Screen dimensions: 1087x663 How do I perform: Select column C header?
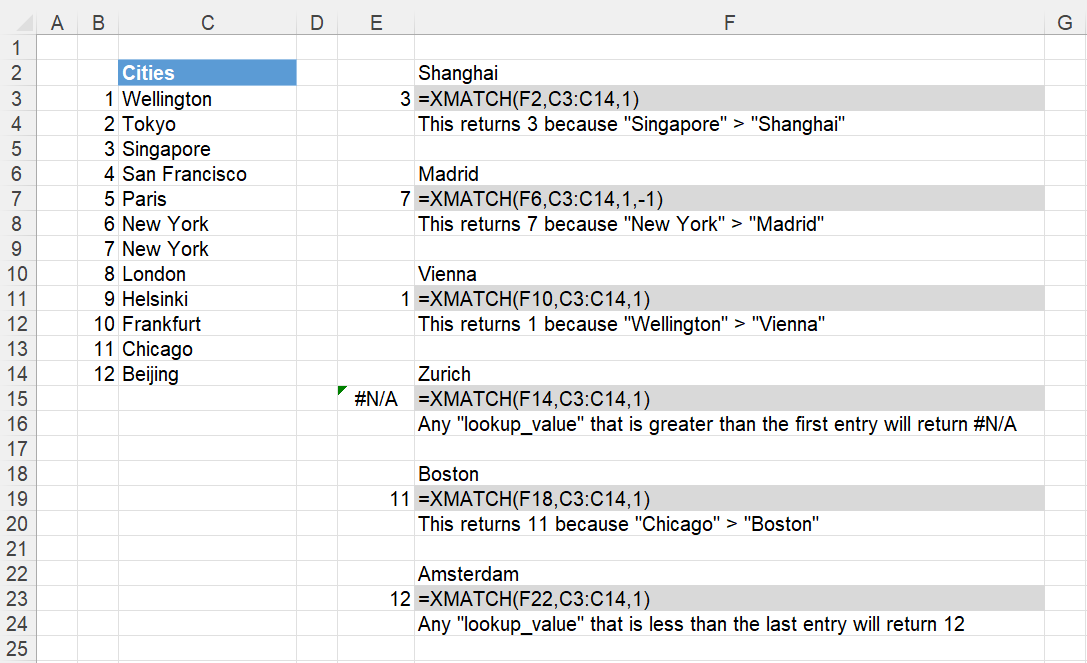point(207,21)
